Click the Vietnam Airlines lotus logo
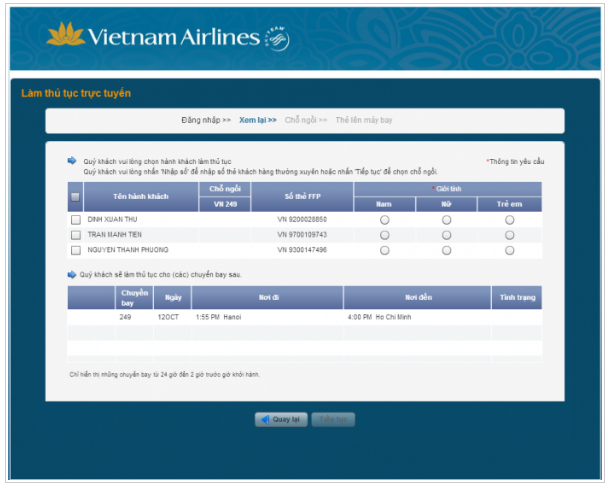The height and width of the screenshot is (485, 608). click(x=66, y=34)
